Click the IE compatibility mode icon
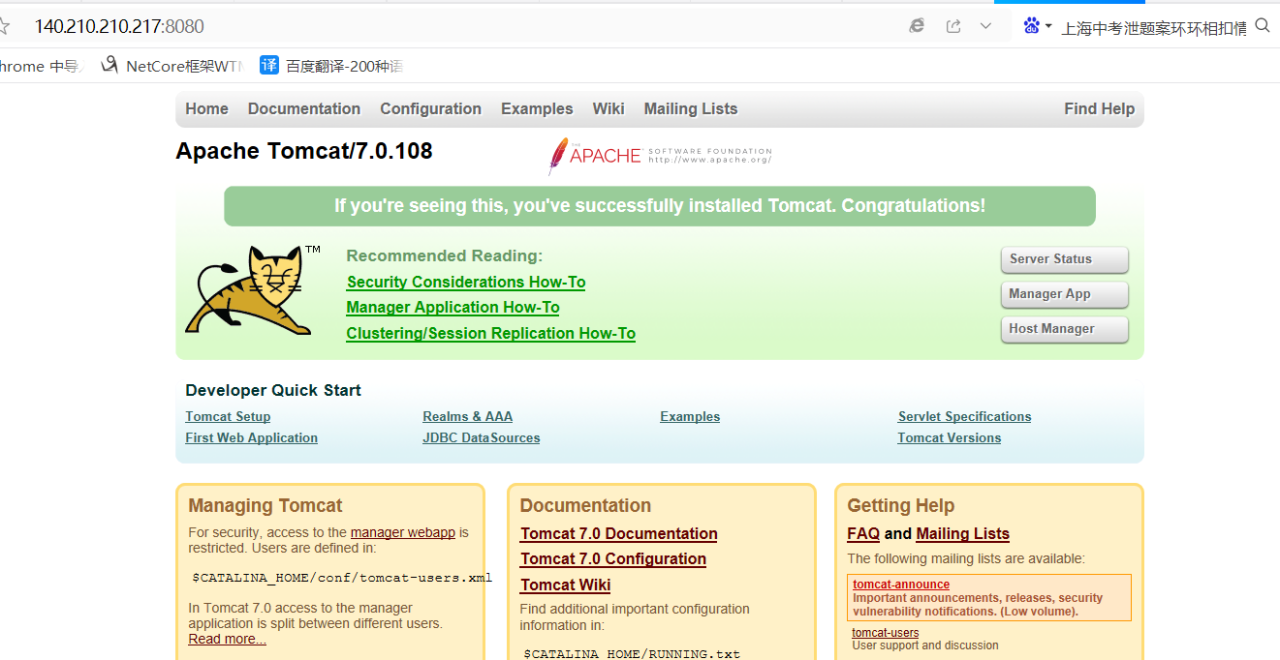Screen dimensions: 1280x660 point(917,26)
